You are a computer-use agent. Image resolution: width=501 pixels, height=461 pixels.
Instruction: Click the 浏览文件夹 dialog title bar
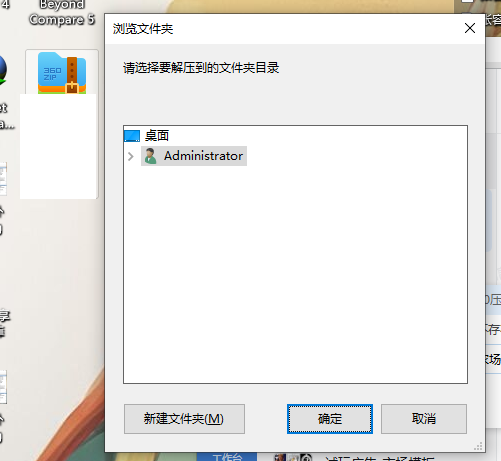click(x=283, y=29)
